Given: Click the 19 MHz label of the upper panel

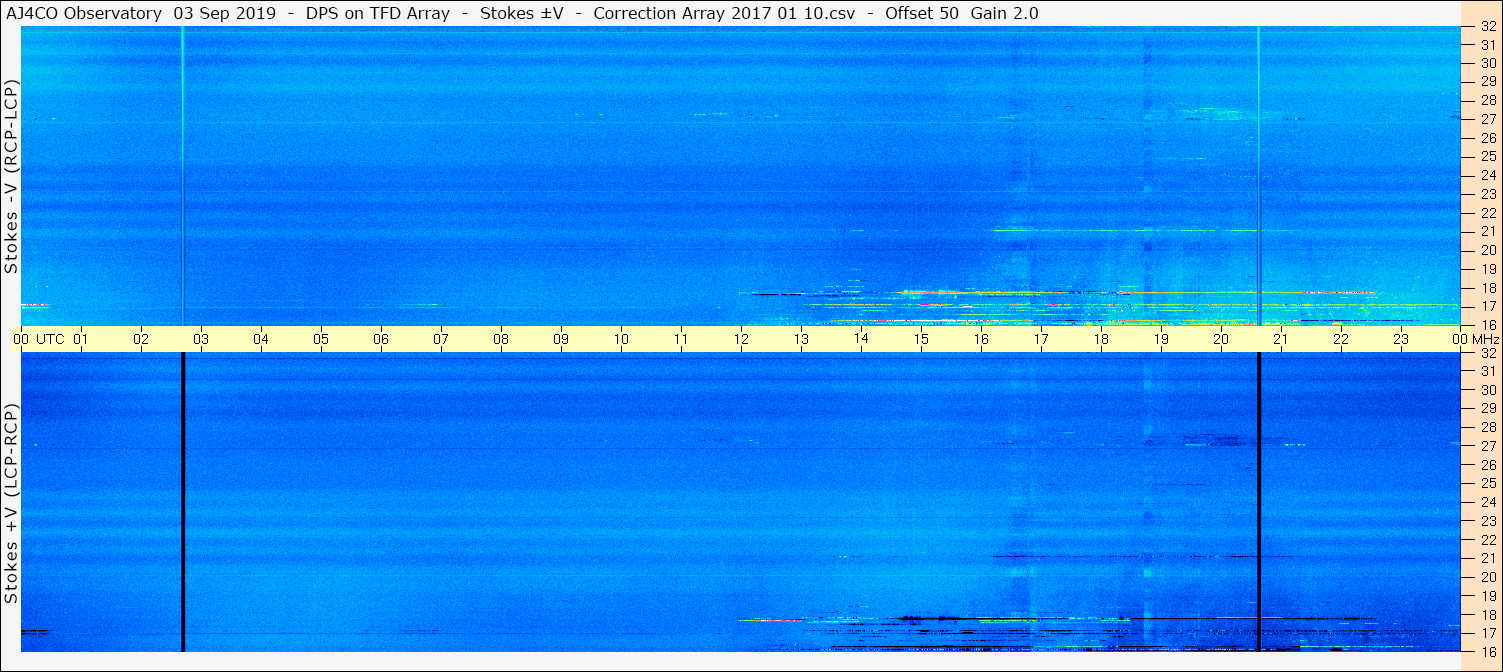Looking at the screenshot, I should tap(1488, 269).
